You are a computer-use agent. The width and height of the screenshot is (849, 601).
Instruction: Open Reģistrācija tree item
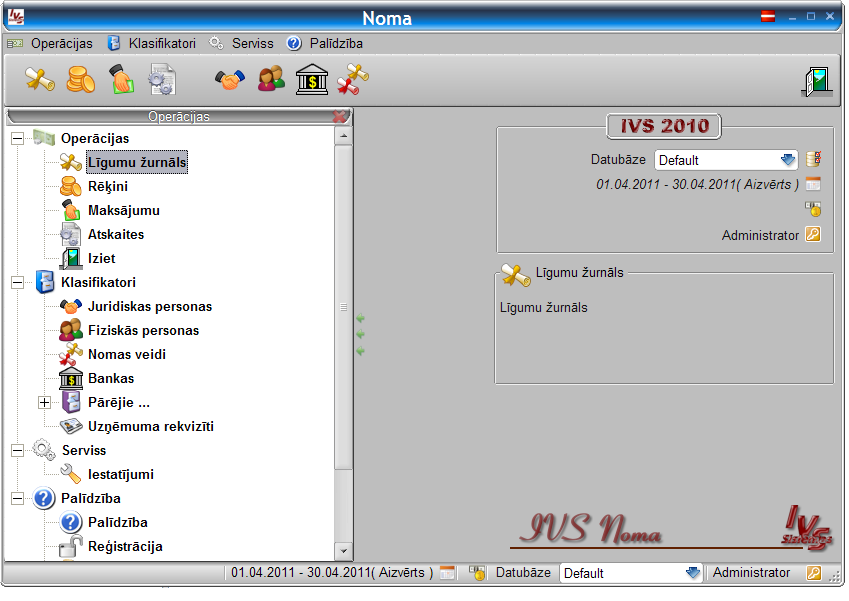pos(125,547)
